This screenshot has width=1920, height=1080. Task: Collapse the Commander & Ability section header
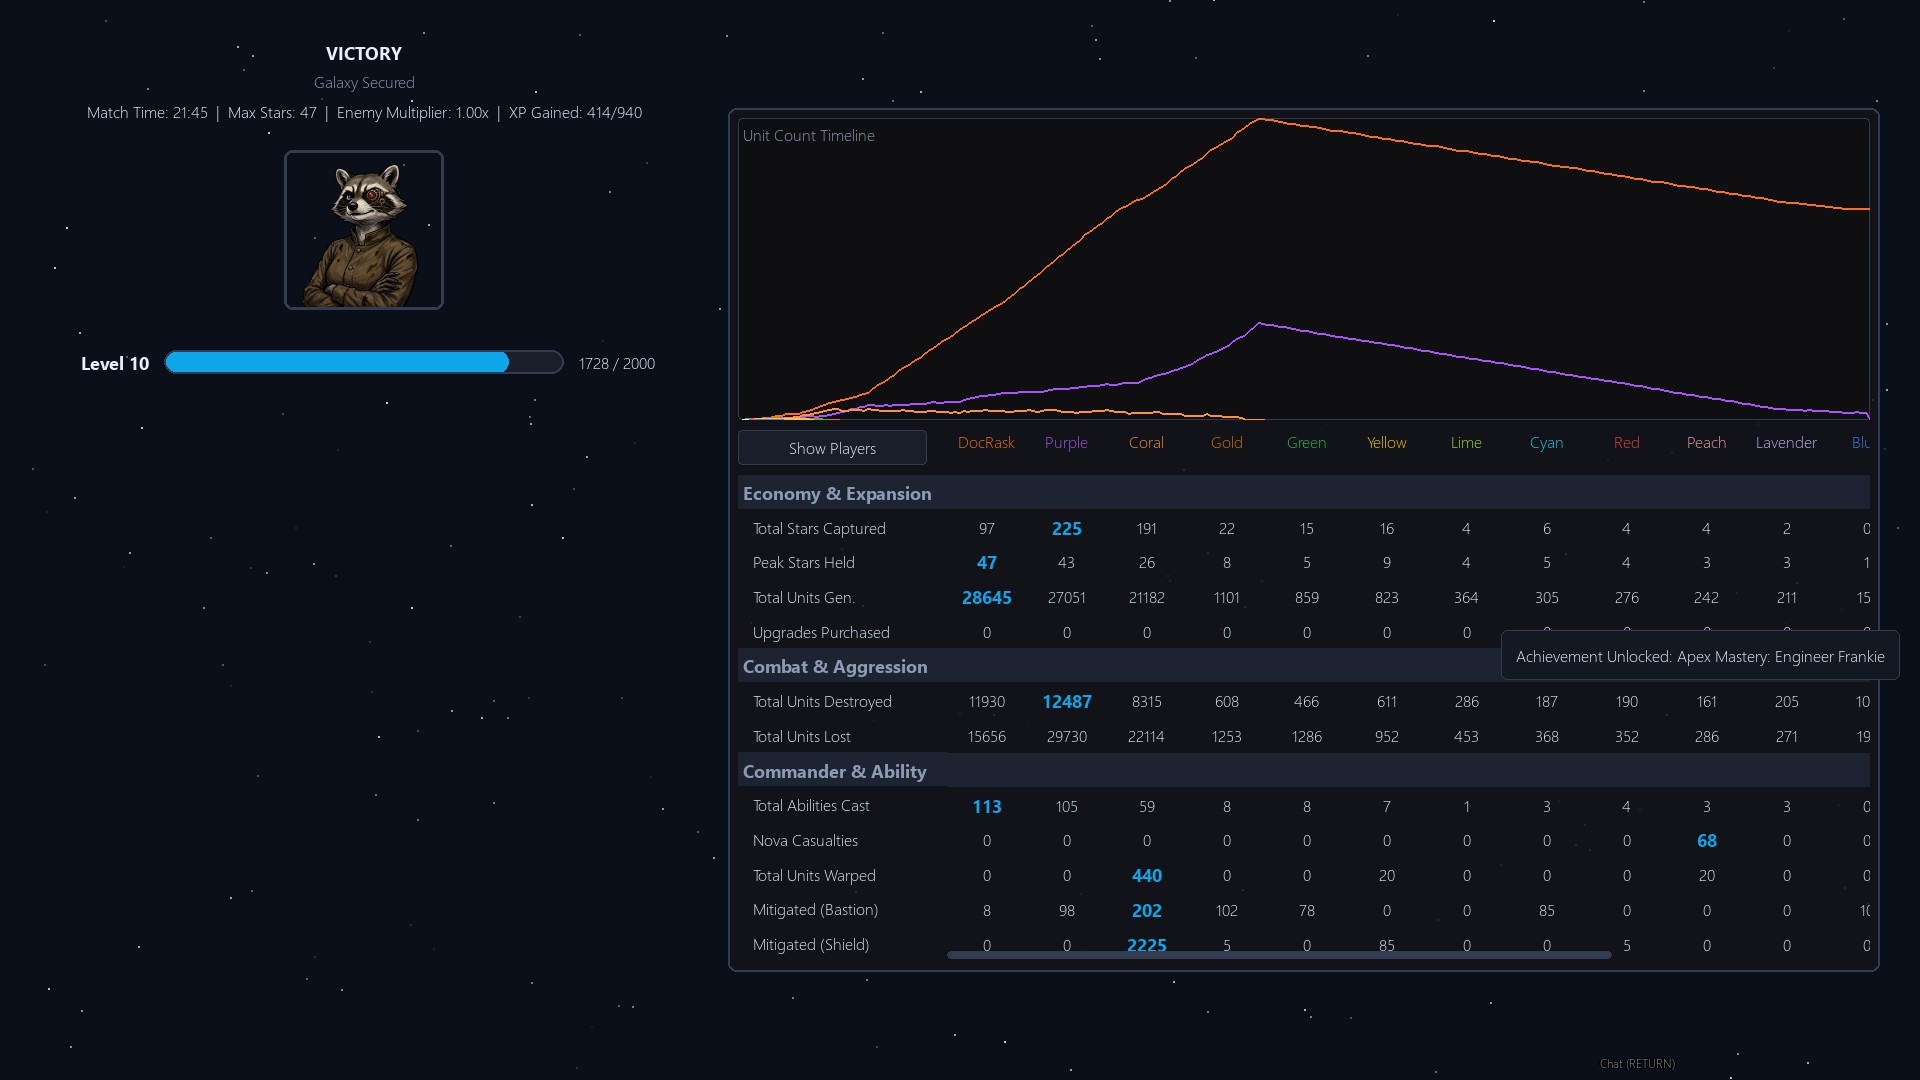[x=1304, y=771]
